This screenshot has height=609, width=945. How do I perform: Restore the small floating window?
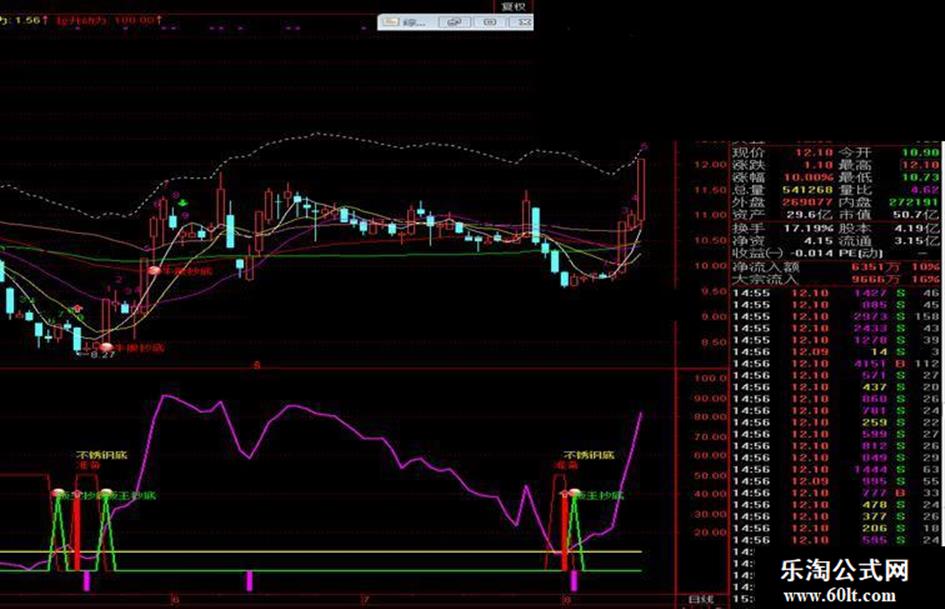[x=455, y=22]
